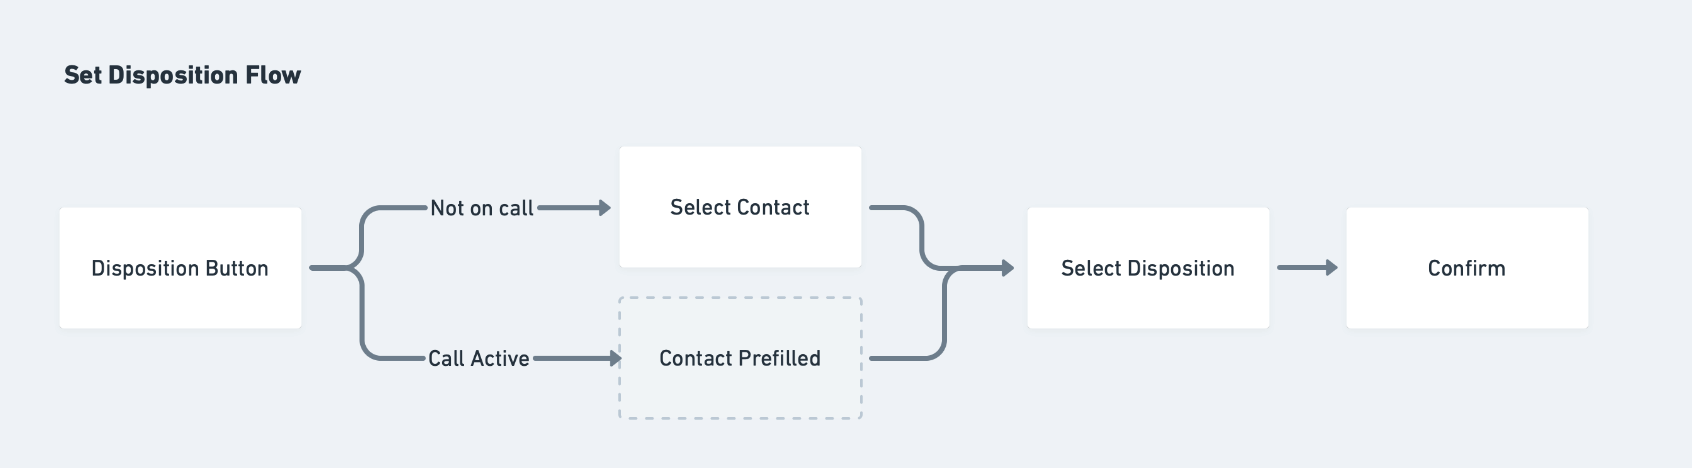Click arrowhead pointing into Select Disposition
1692x468 pixels.
point(1007,268)
